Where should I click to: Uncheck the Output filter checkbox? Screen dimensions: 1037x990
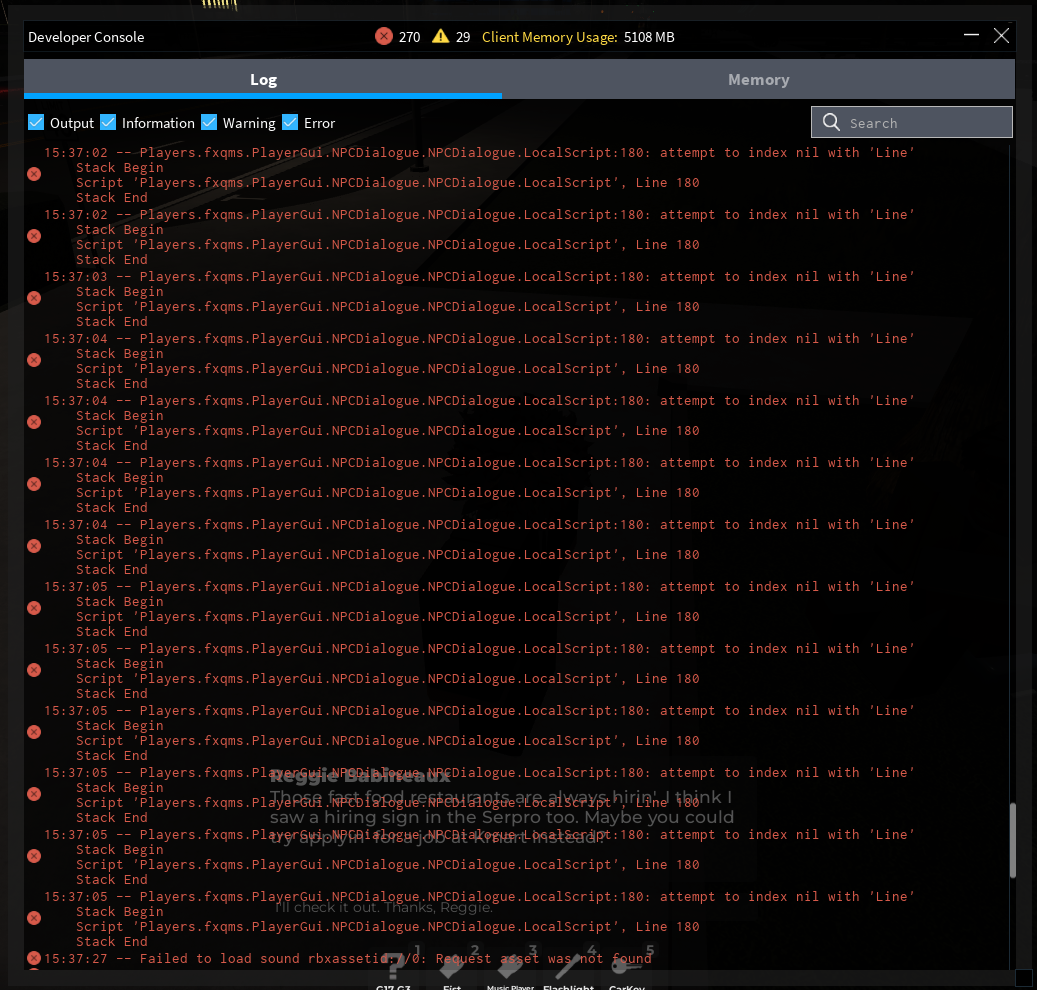click(x=37, y=123)
